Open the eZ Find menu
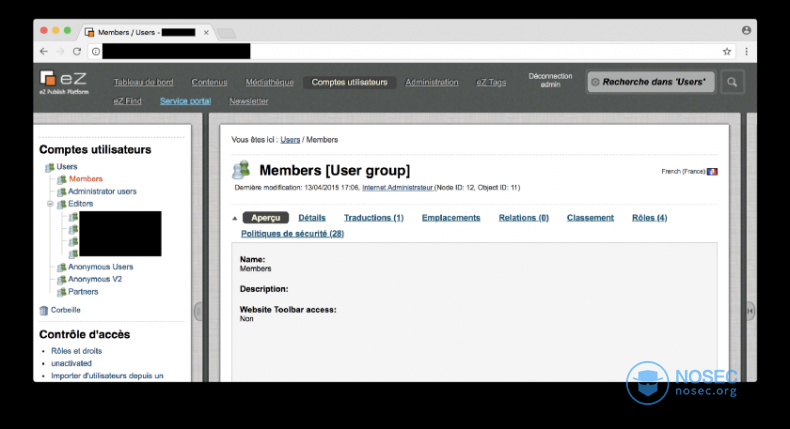Screen dimensions: 790x429 pos(127,101)
